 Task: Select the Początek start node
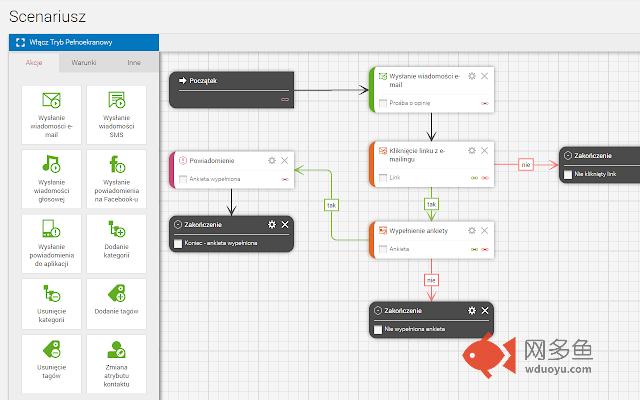(x=231, y=90)
